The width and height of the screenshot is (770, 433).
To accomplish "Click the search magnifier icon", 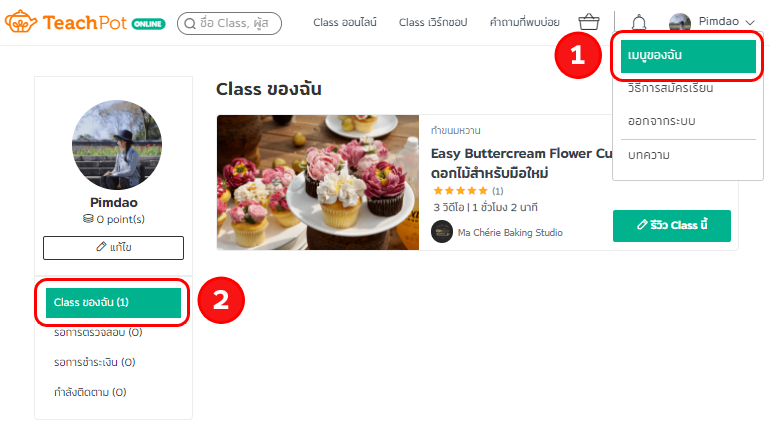I will click(x=190, y=24).
